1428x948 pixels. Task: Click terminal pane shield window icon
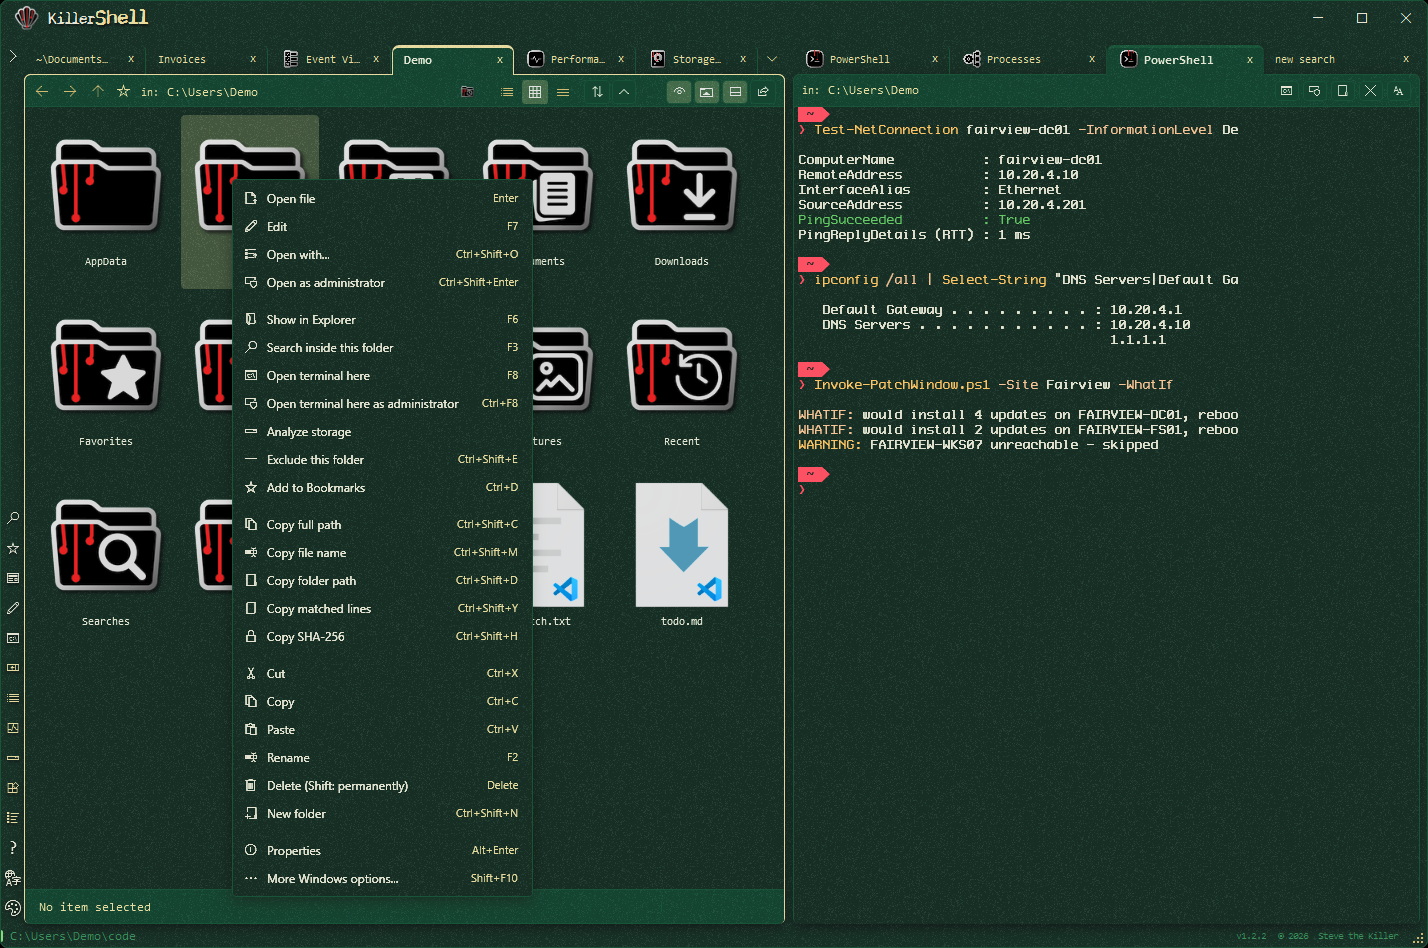click(1314, 90)
